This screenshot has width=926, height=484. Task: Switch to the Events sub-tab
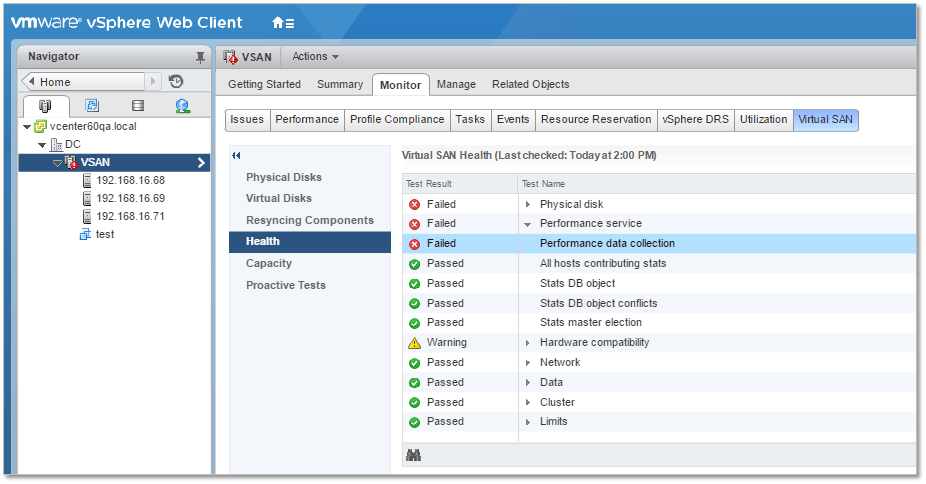(x=513, y=120)
